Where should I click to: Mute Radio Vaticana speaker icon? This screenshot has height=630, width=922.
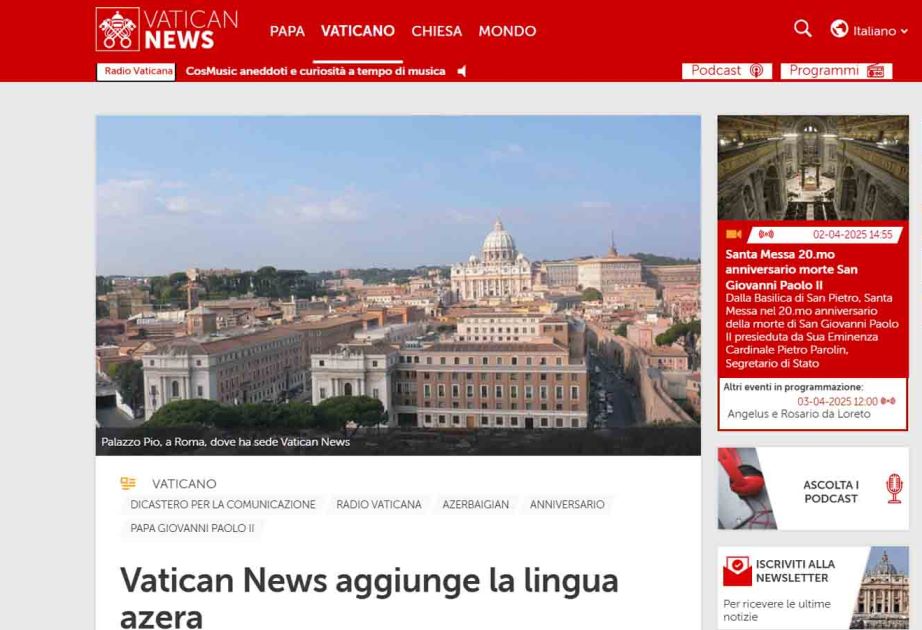(x=462, y=71)
